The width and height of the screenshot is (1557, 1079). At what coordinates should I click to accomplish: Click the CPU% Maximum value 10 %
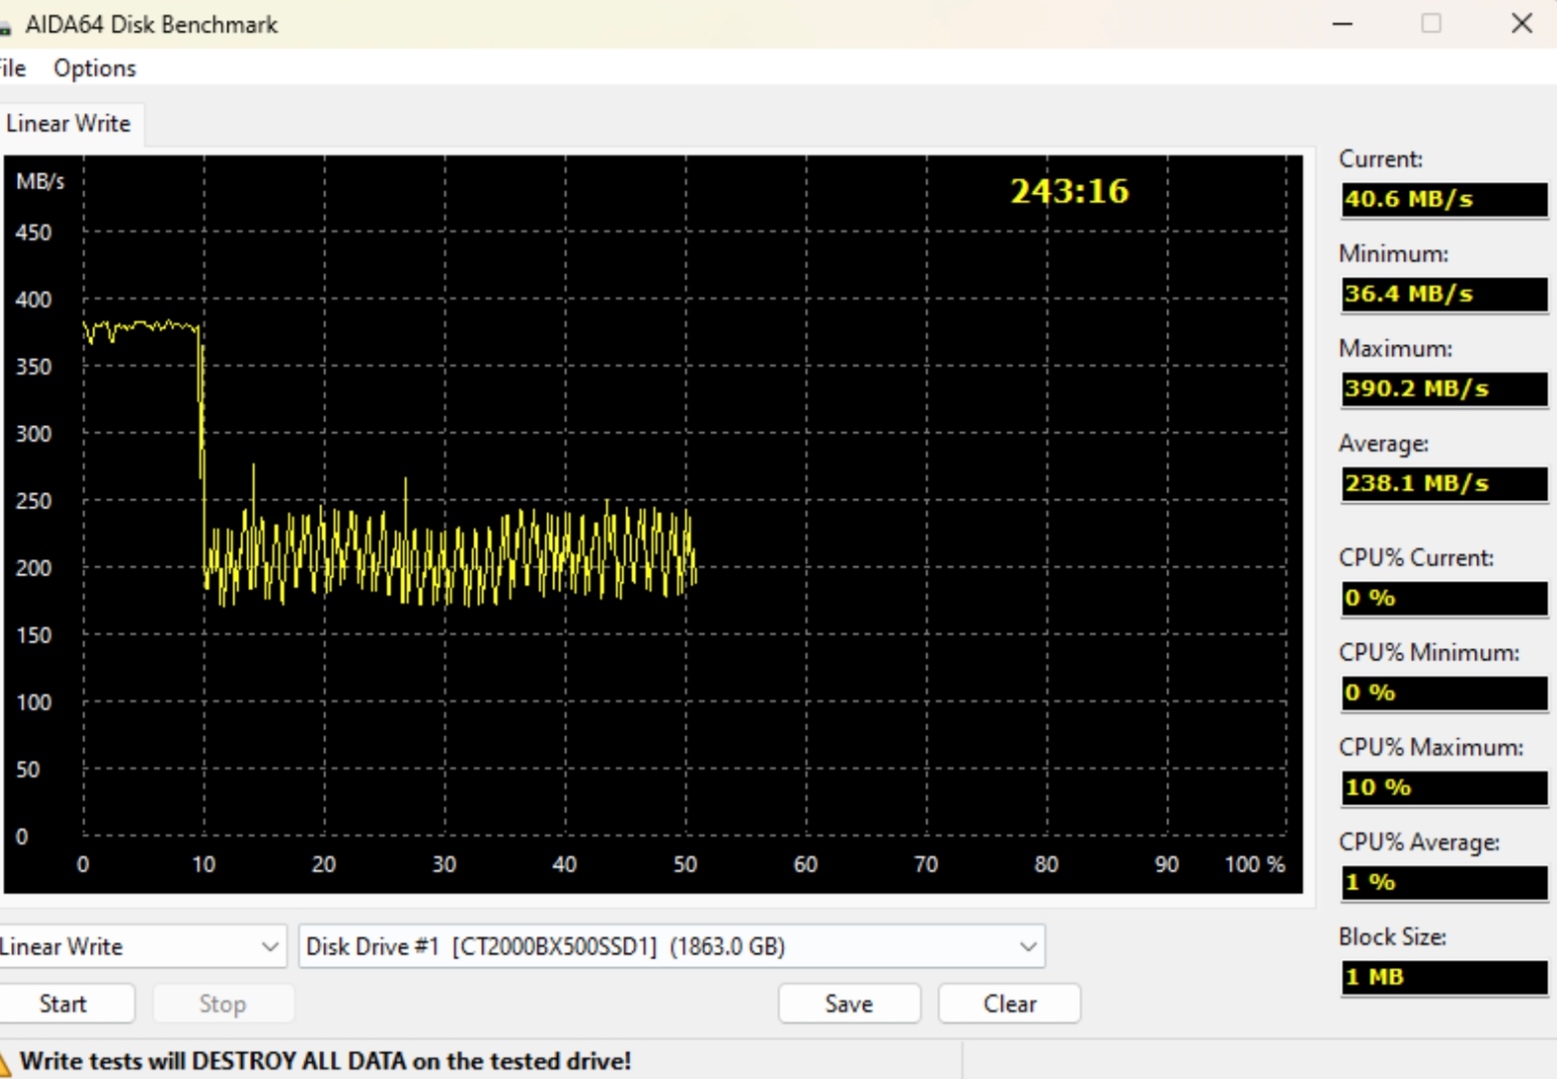1444,788
